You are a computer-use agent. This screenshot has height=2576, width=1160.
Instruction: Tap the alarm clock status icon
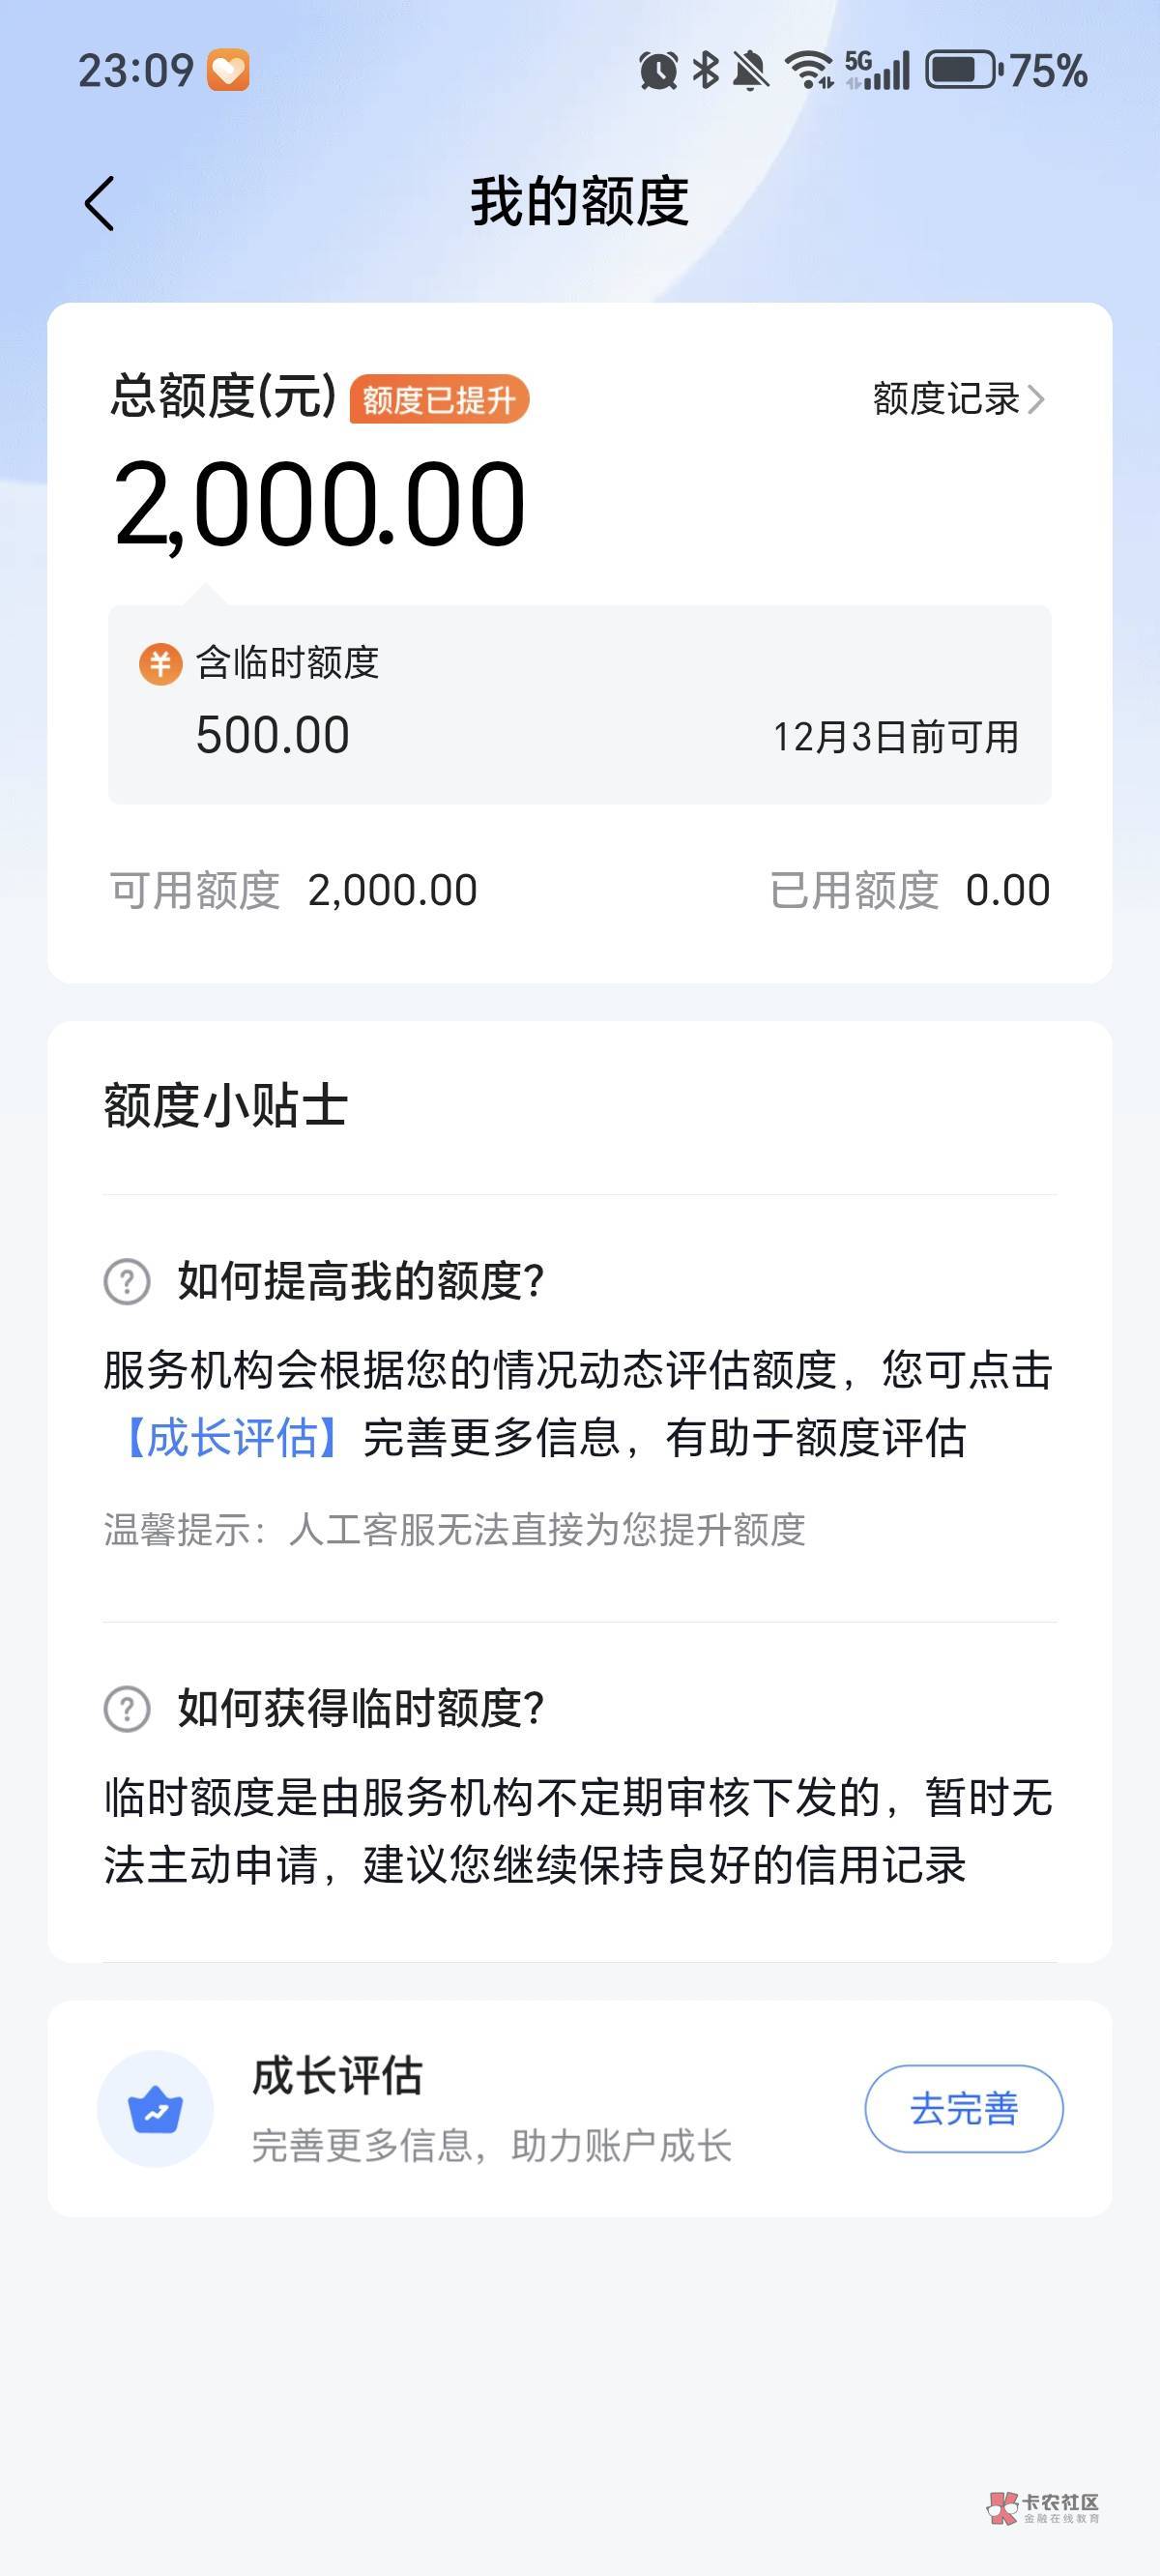pyautogui.click(x=658, y=70)
